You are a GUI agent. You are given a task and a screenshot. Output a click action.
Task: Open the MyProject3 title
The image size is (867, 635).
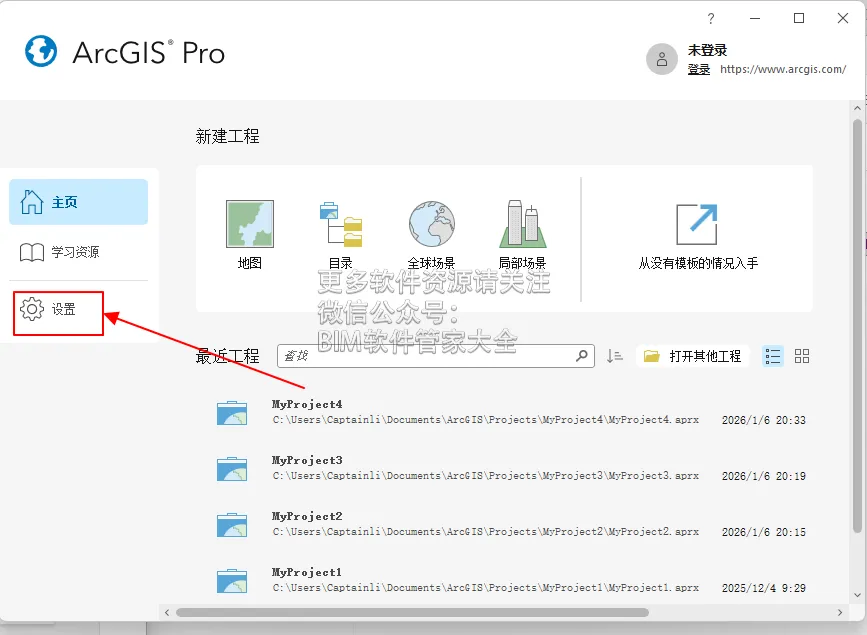pyautogui.click(x=307, y=460)
